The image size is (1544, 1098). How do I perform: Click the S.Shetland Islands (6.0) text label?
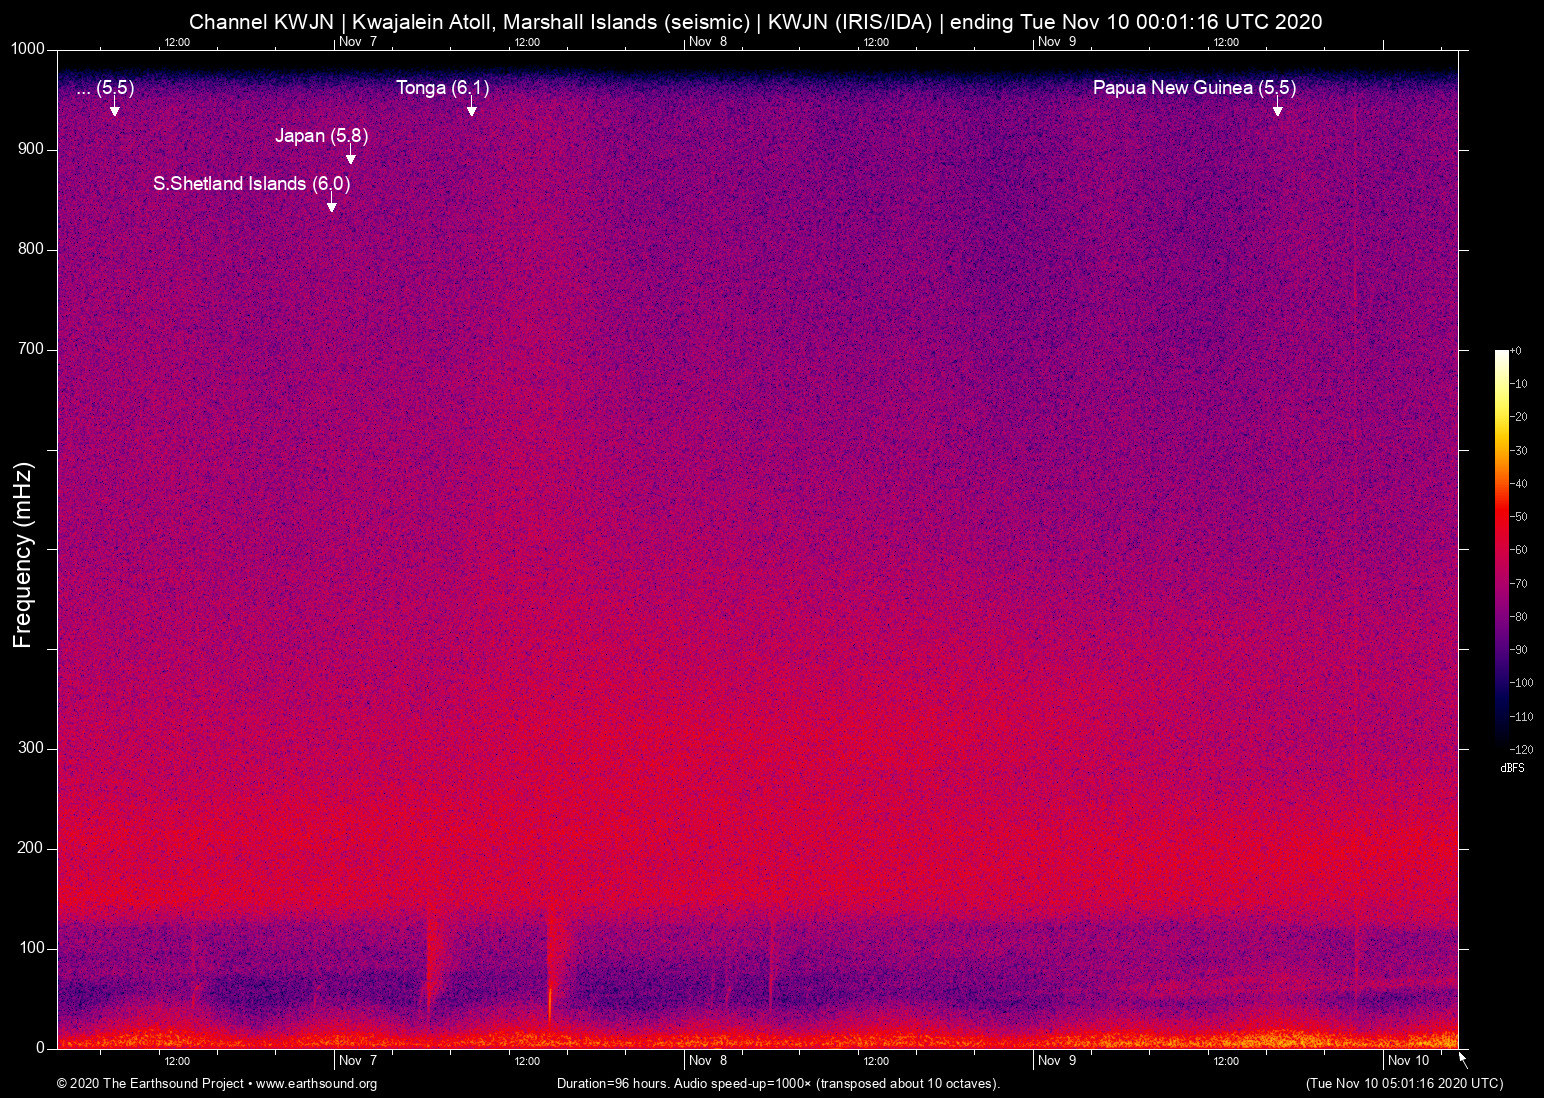[x=251, y=184]
